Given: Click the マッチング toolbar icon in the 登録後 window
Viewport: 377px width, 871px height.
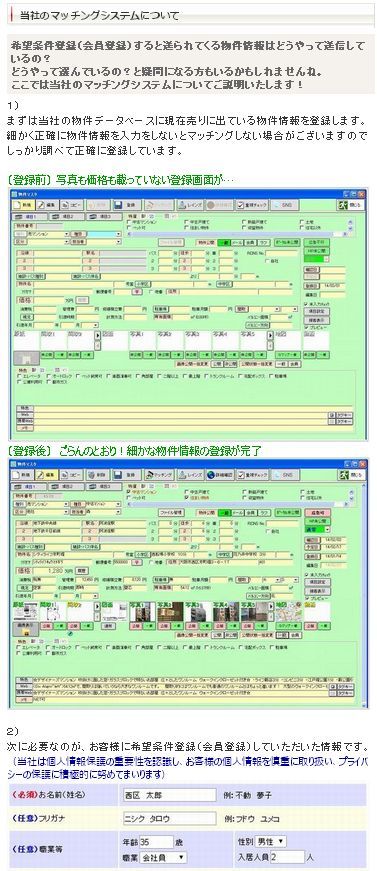Looking at the screenshot, I should pos(159,475).
